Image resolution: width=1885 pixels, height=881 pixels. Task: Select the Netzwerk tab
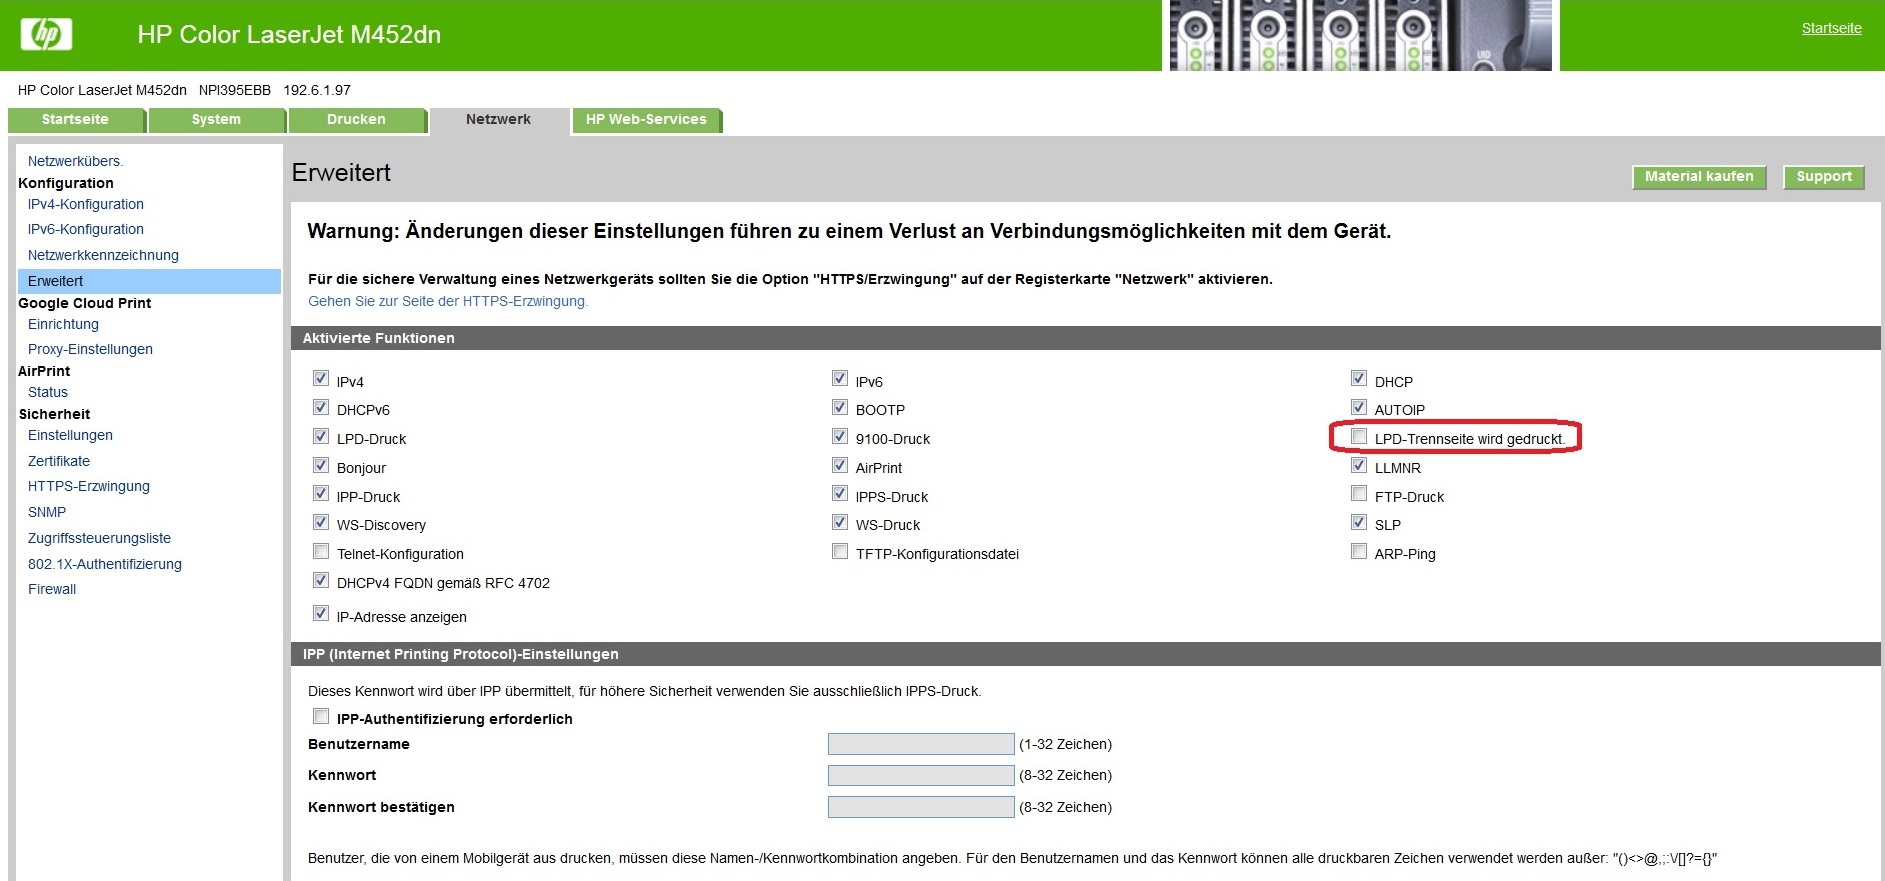click(x=498, y=120)
